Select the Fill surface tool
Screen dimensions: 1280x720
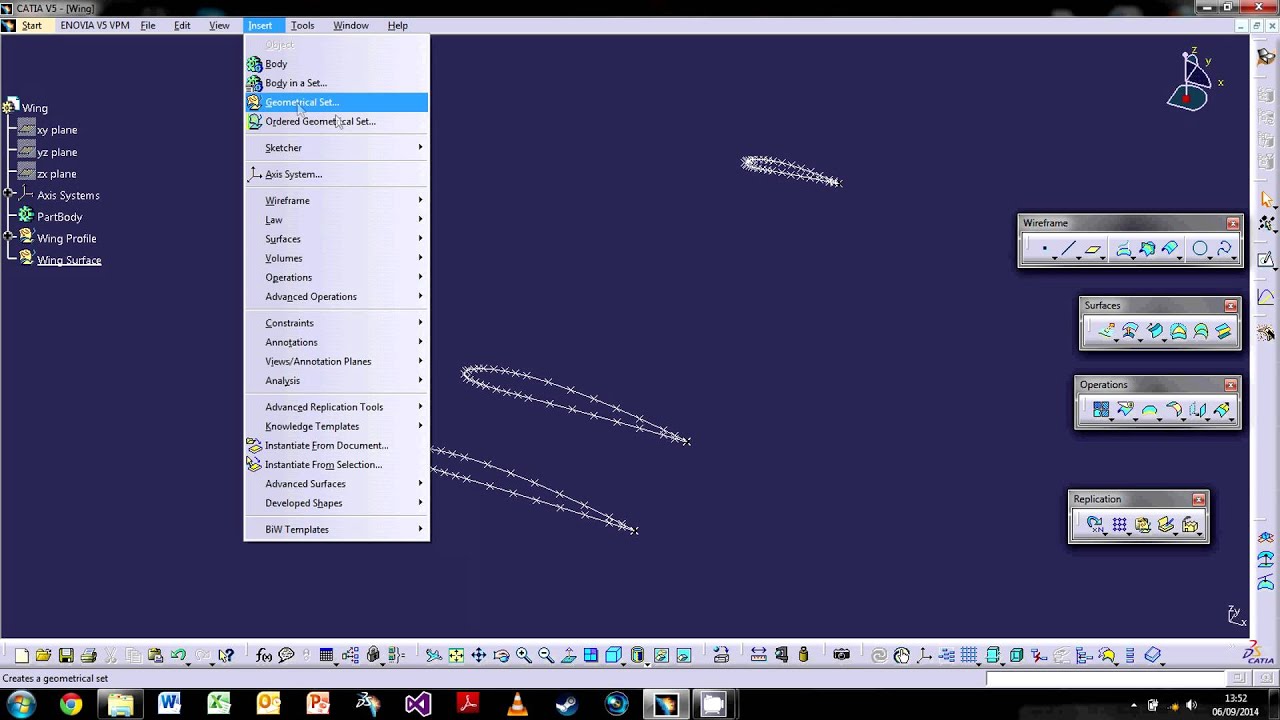point(1178,331)
